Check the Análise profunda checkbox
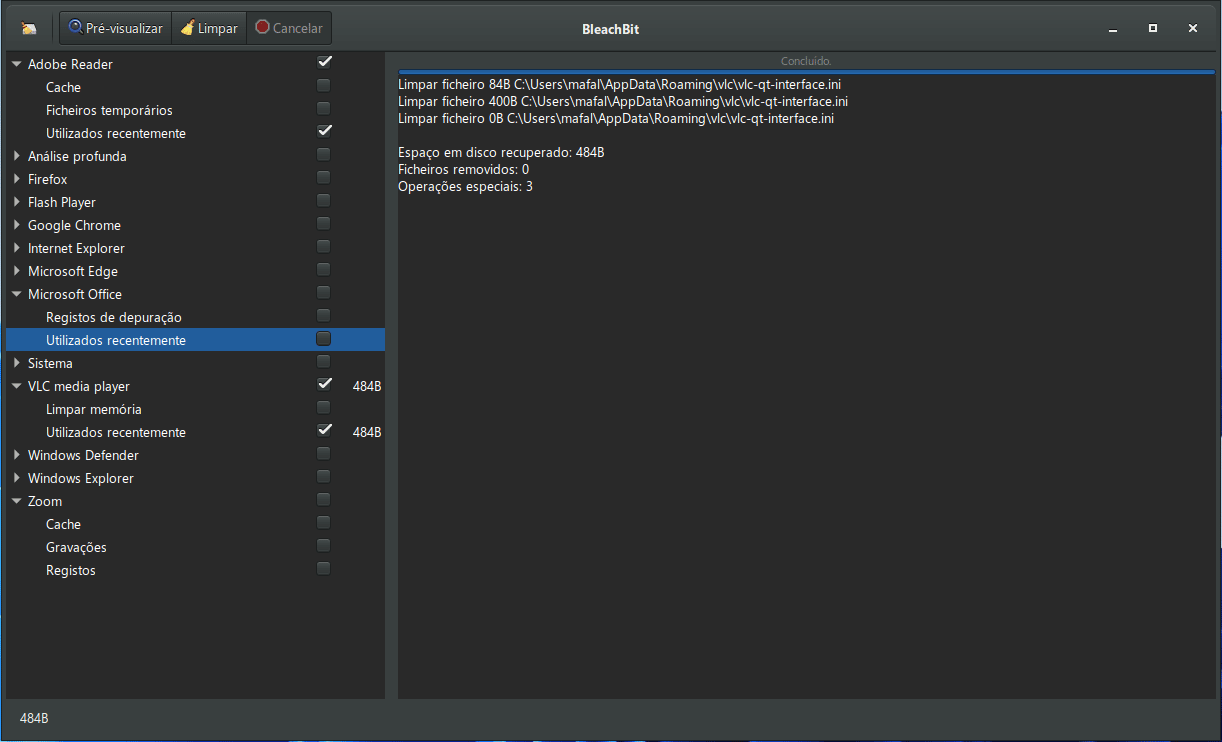Image resolution: width=1222 pixels, height=742 pixels. tap(324, 154)
